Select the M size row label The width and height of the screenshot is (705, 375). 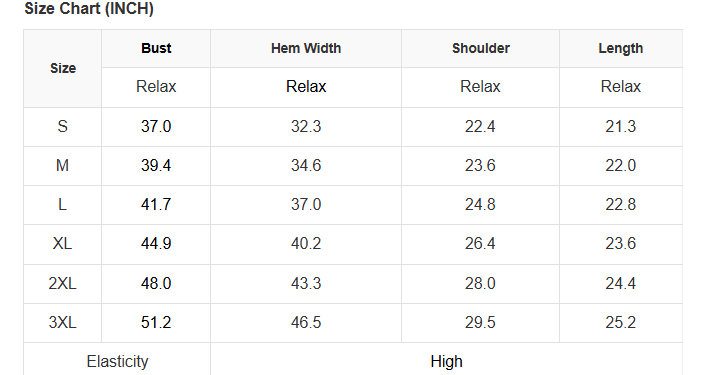point(62,165)
